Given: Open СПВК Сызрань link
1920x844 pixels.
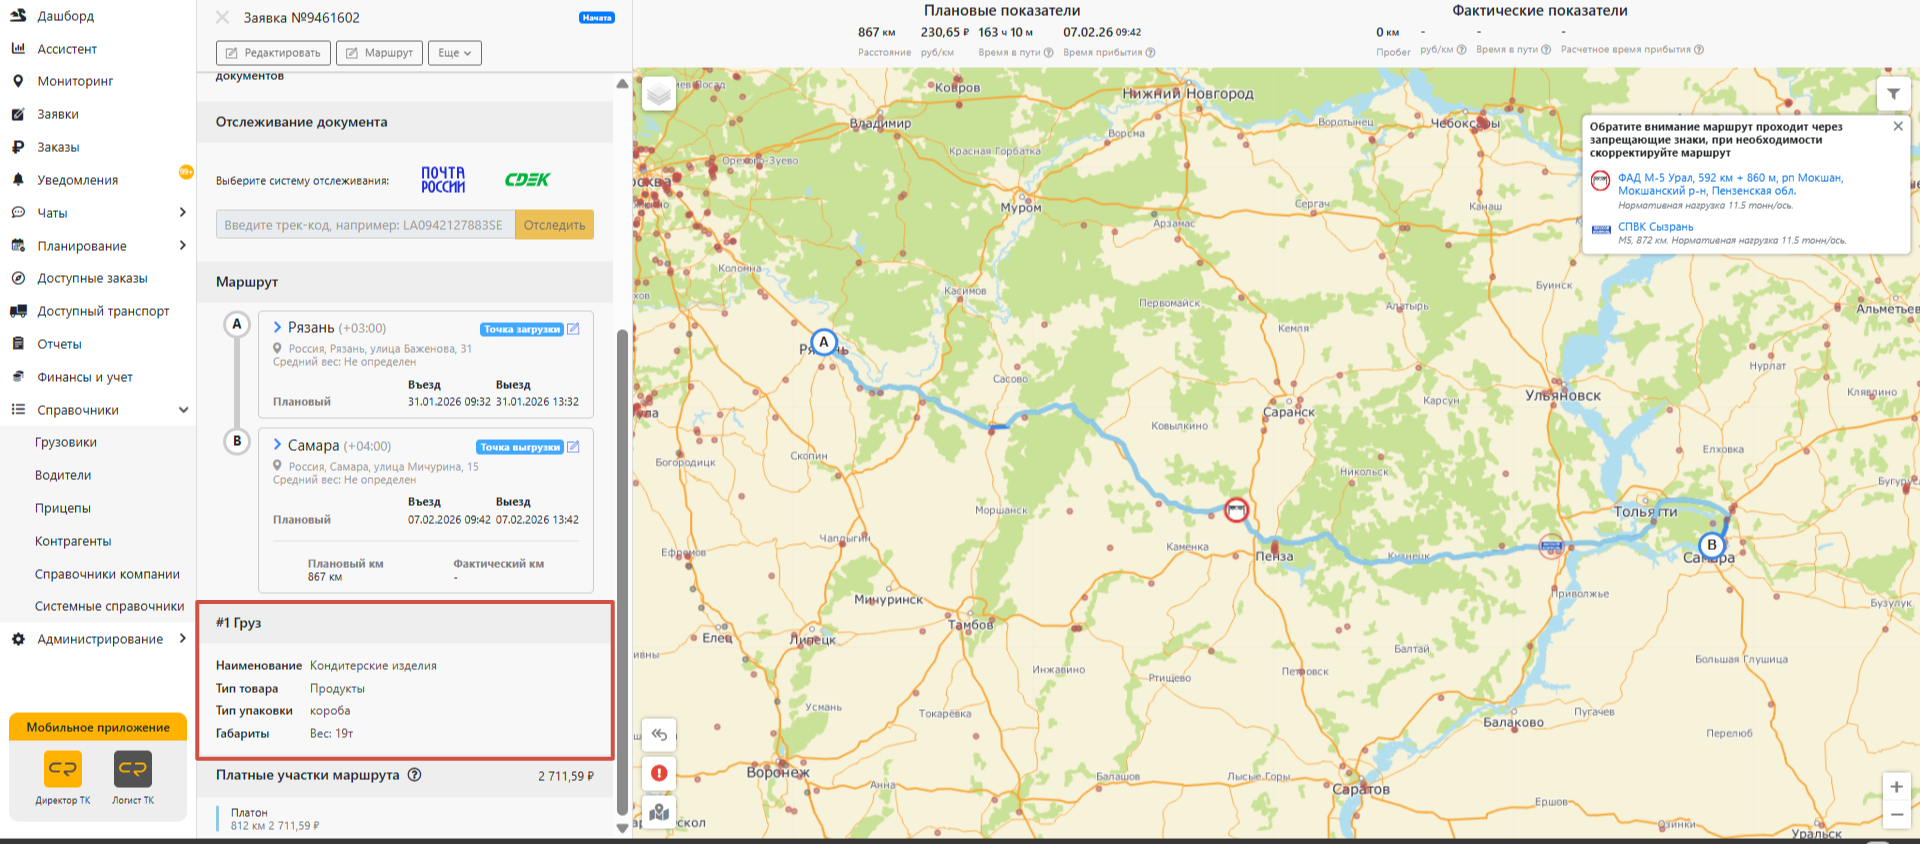Looking at the screenshot, I should click(1656, 227).
